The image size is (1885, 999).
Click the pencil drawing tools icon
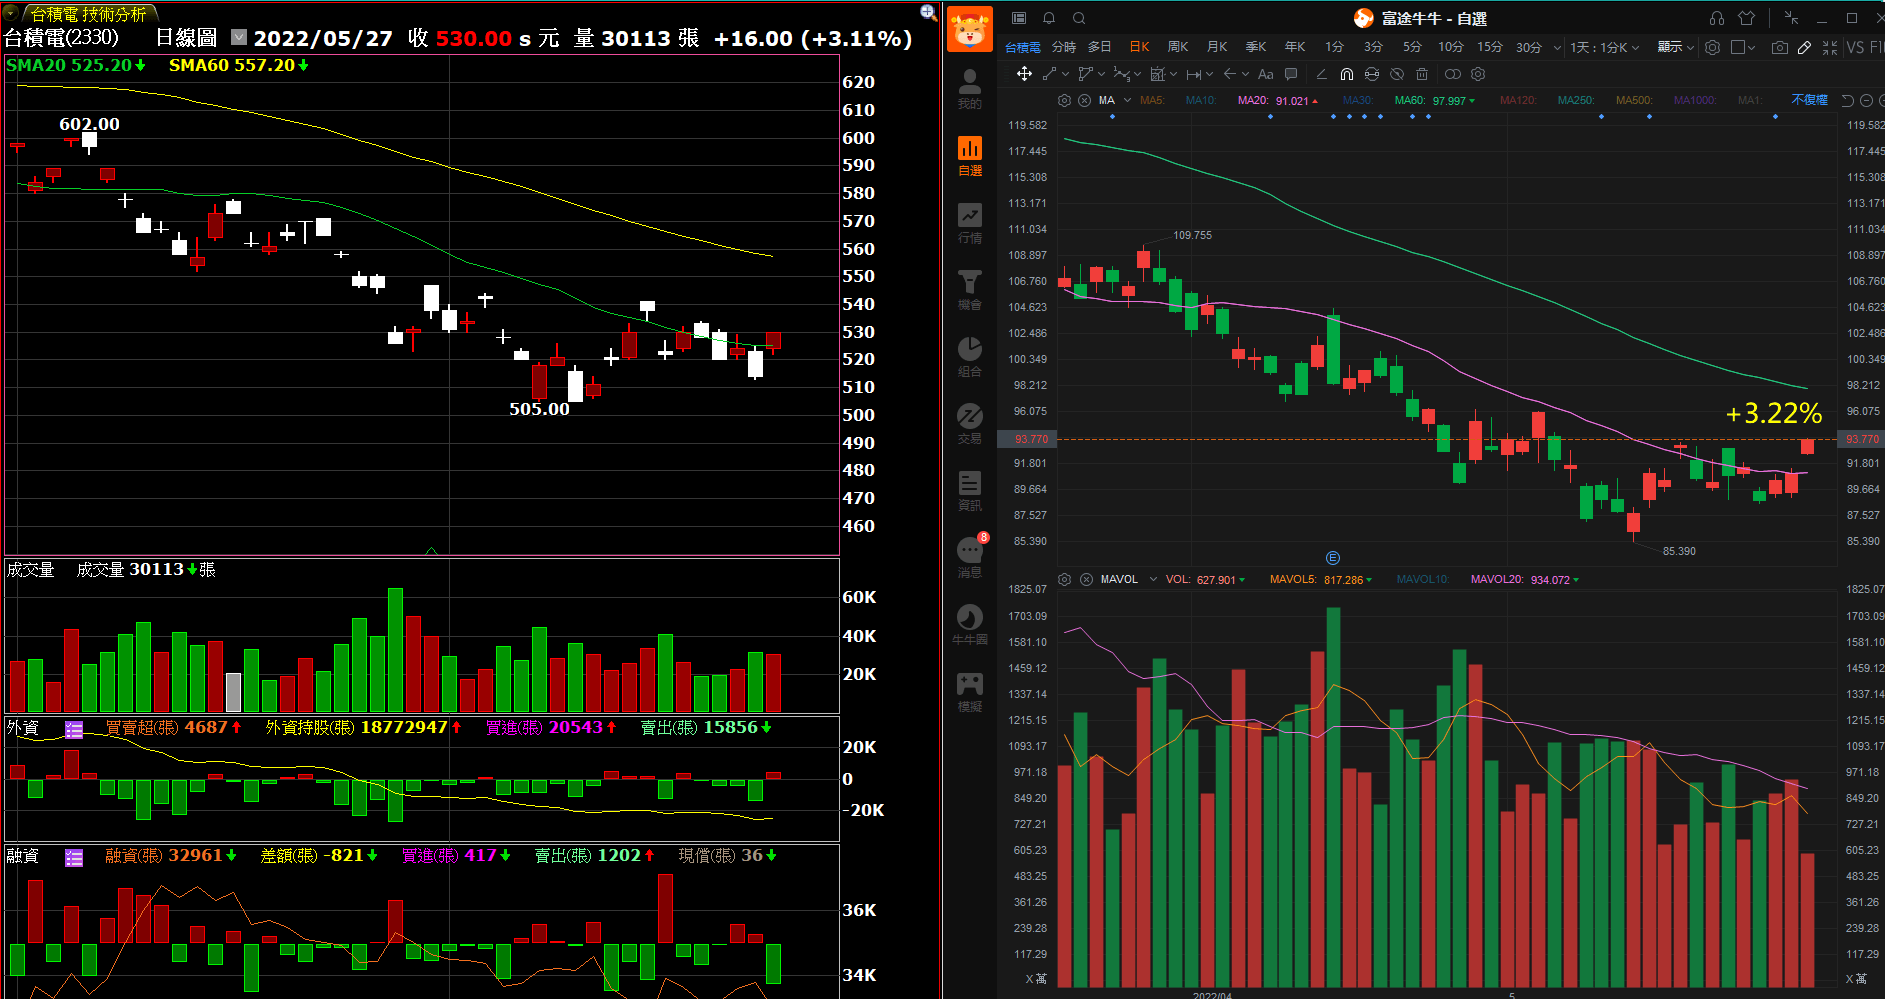coord(1804,47)
